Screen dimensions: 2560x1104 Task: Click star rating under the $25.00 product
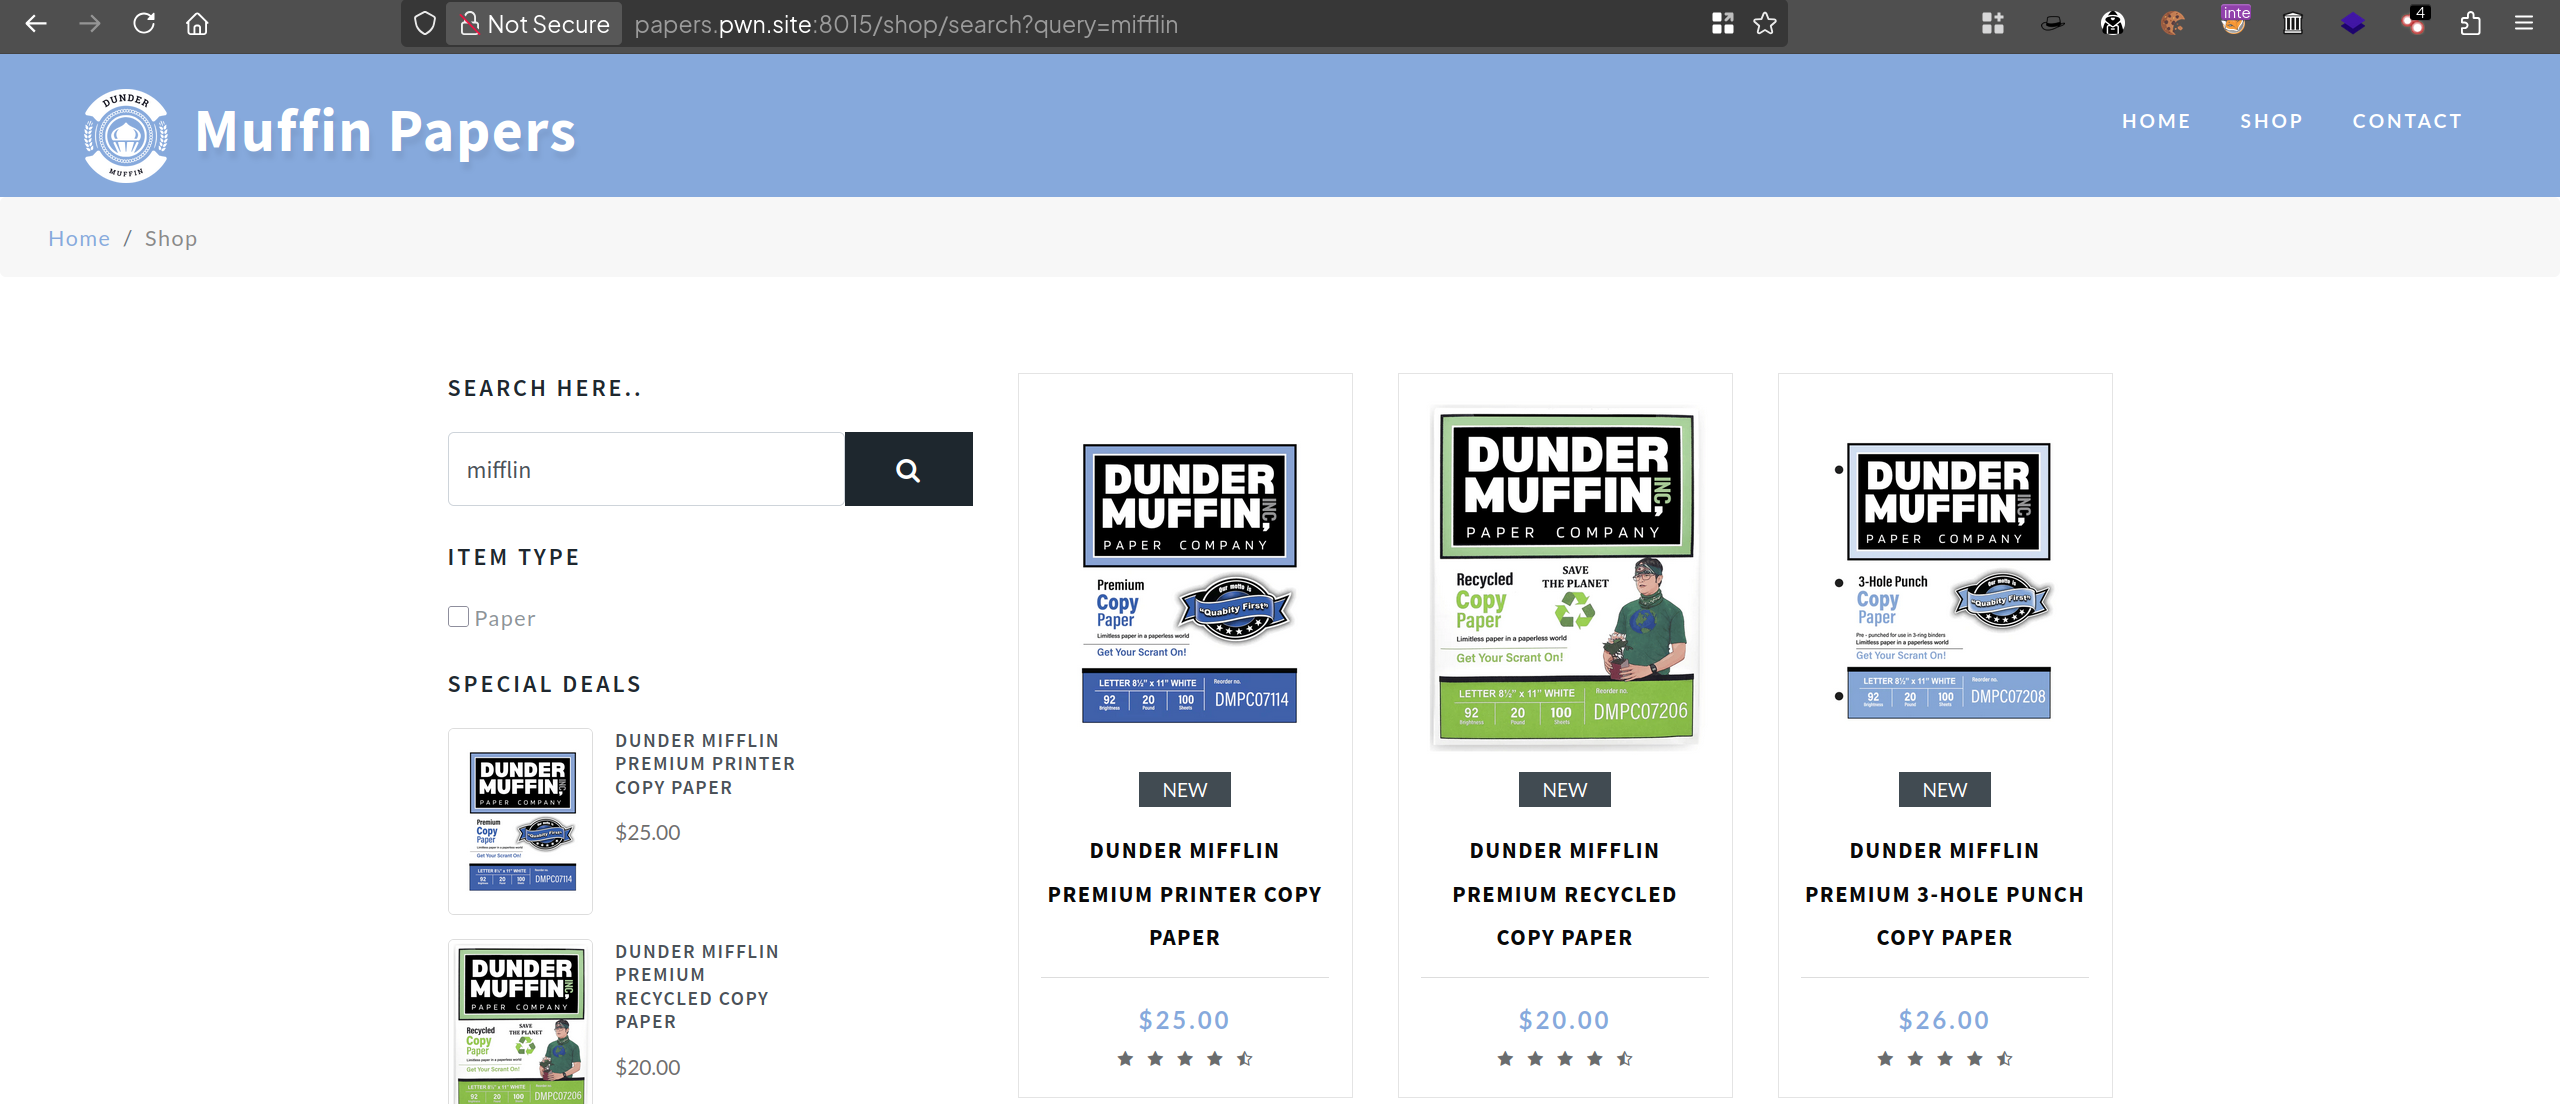tap(1185, 1058)
